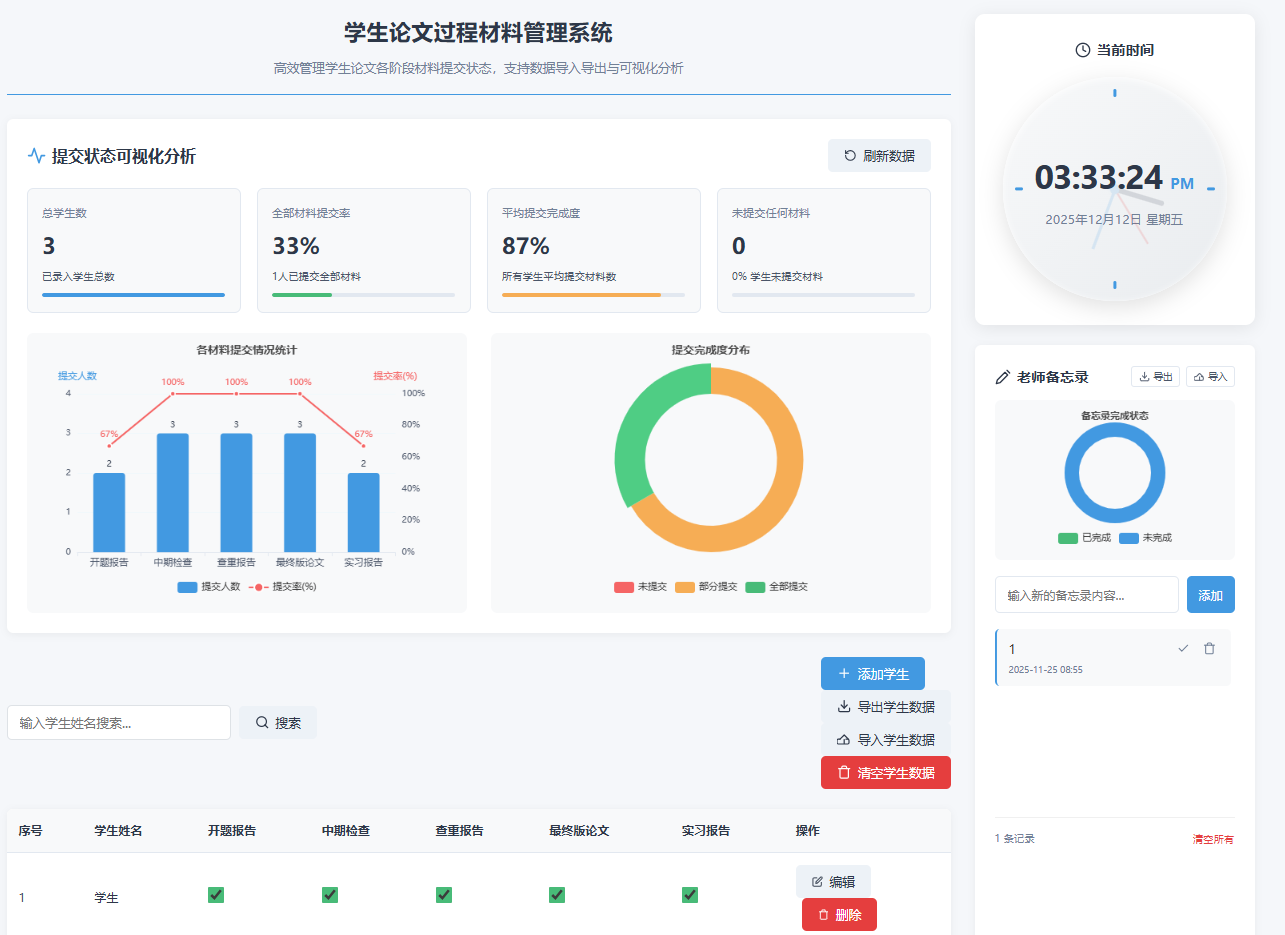Toggle the 开题报告 checkbox for 学生
Image resolution: width=1285 pixels, height=935 pixels.
(x=216, y=895)
